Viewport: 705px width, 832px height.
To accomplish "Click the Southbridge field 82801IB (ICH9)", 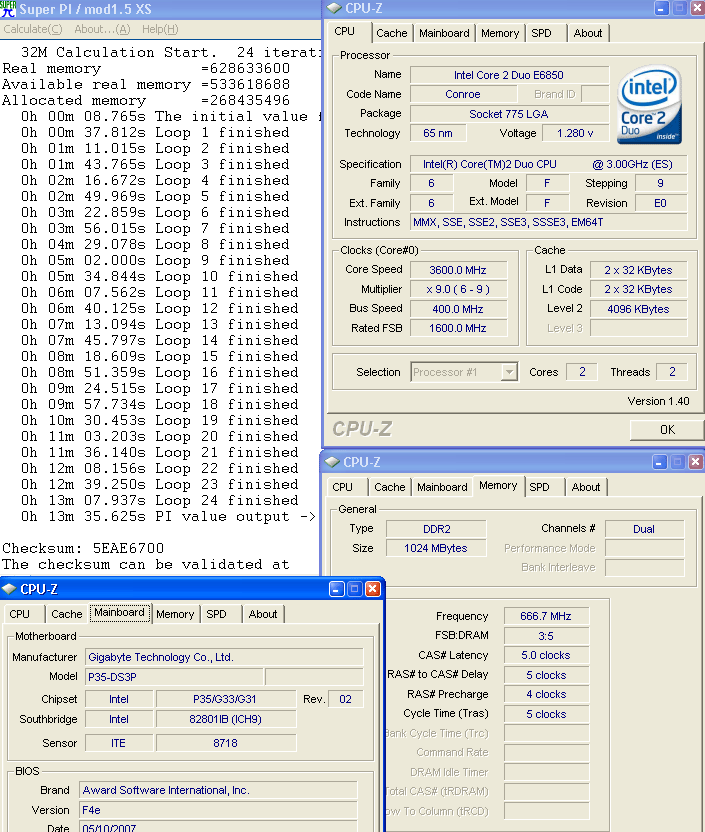I will click(x=225, y=720).
